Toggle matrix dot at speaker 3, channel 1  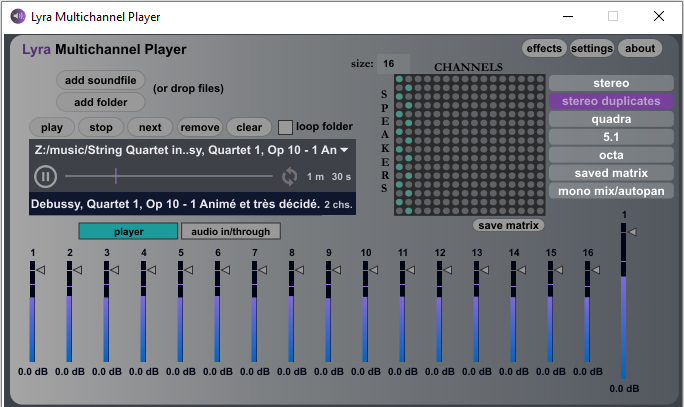pyautogui.click(x=399, y=96)
